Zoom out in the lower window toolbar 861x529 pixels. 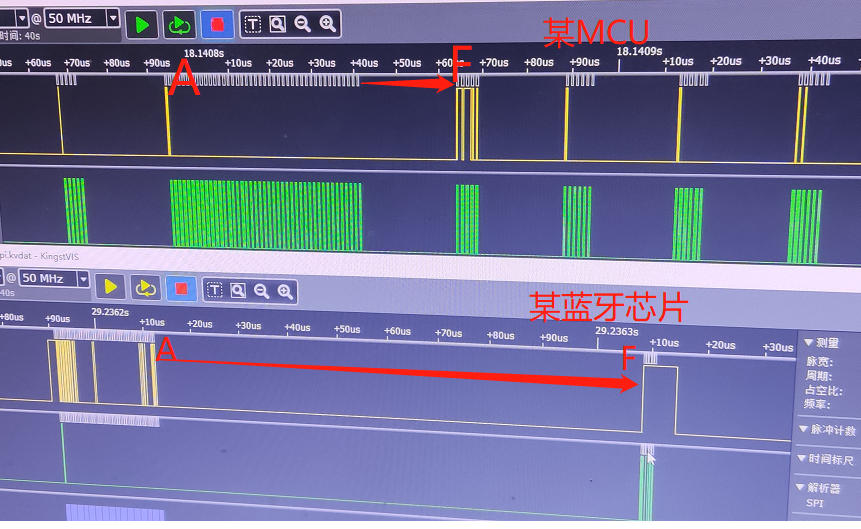[x=262, y=291]
